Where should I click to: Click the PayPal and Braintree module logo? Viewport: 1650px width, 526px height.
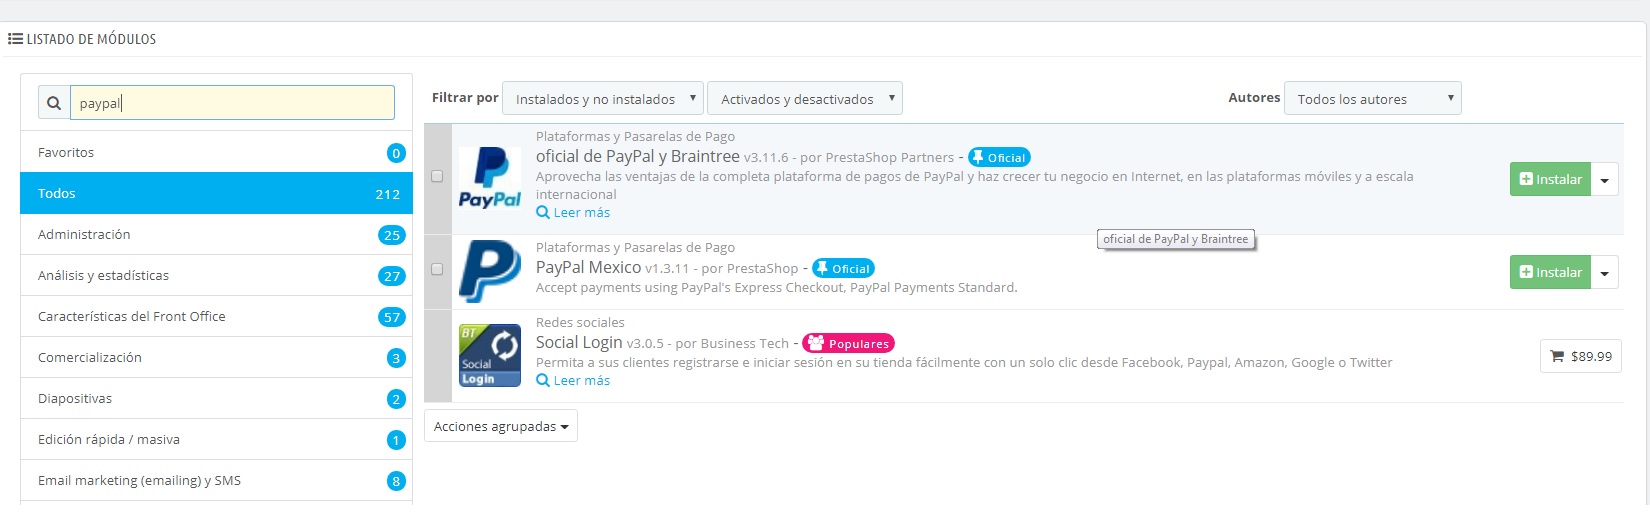(490, 177)
